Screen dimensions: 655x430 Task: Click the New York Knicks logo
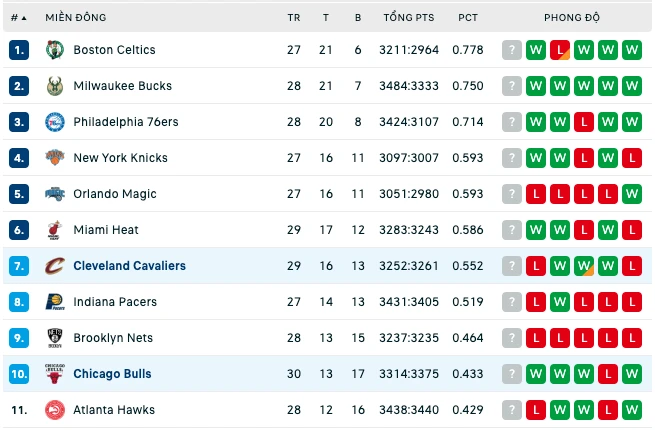pos(55,158)
